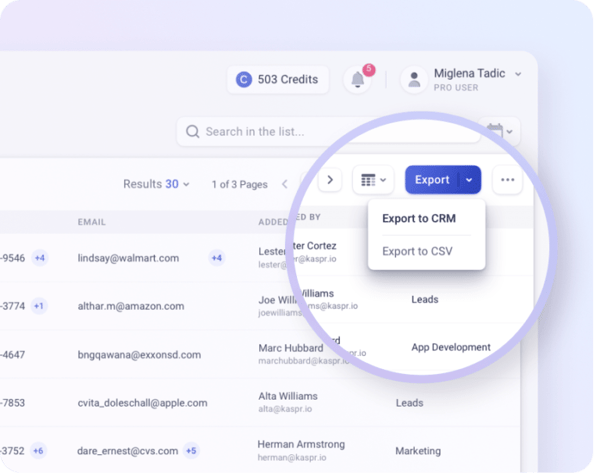
Task: Click the PRO USER label
Action: (x=456, y=88)
